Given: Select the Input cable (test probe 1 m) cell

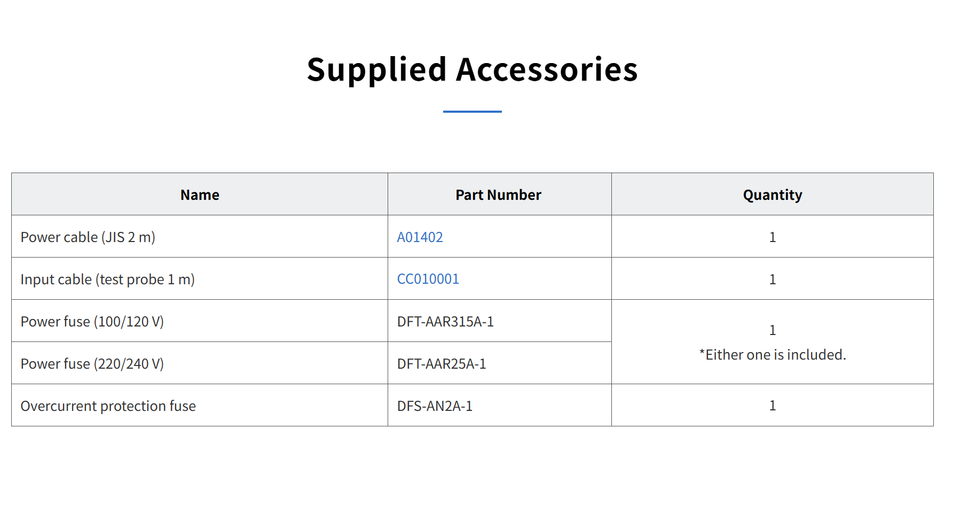Looking at the screenshot, I should pyautogui.click(x=200, y=279).
